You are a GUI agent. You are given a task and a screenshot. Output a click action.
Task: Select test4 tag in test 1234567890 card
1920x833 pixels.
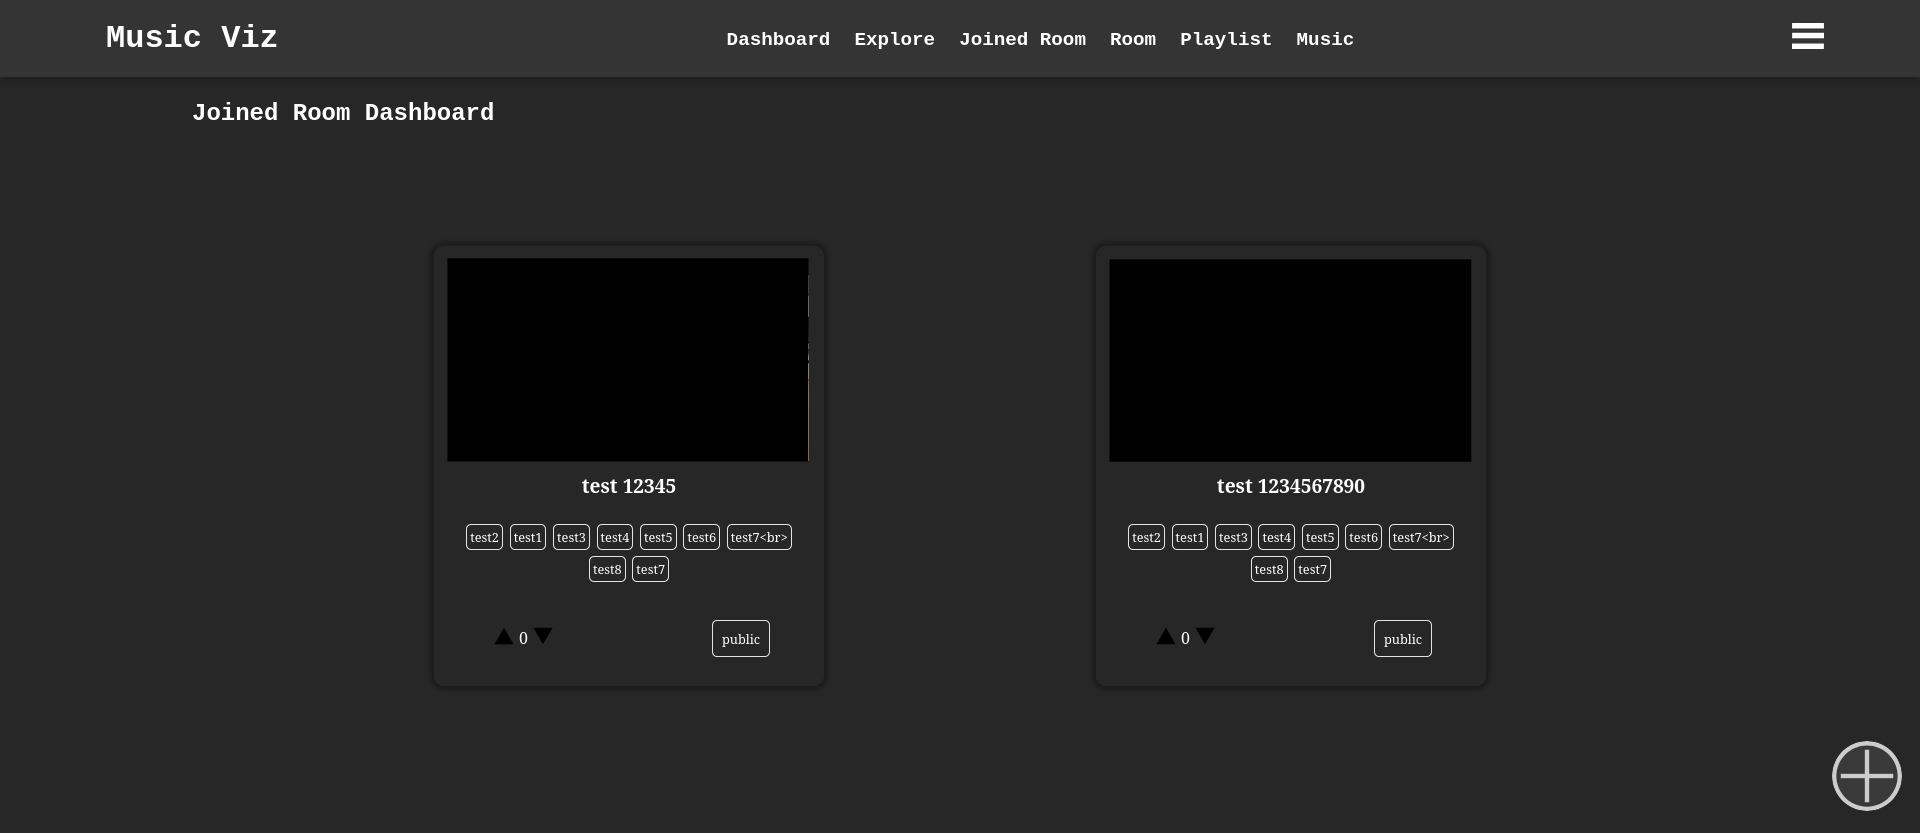(1277, 537)
